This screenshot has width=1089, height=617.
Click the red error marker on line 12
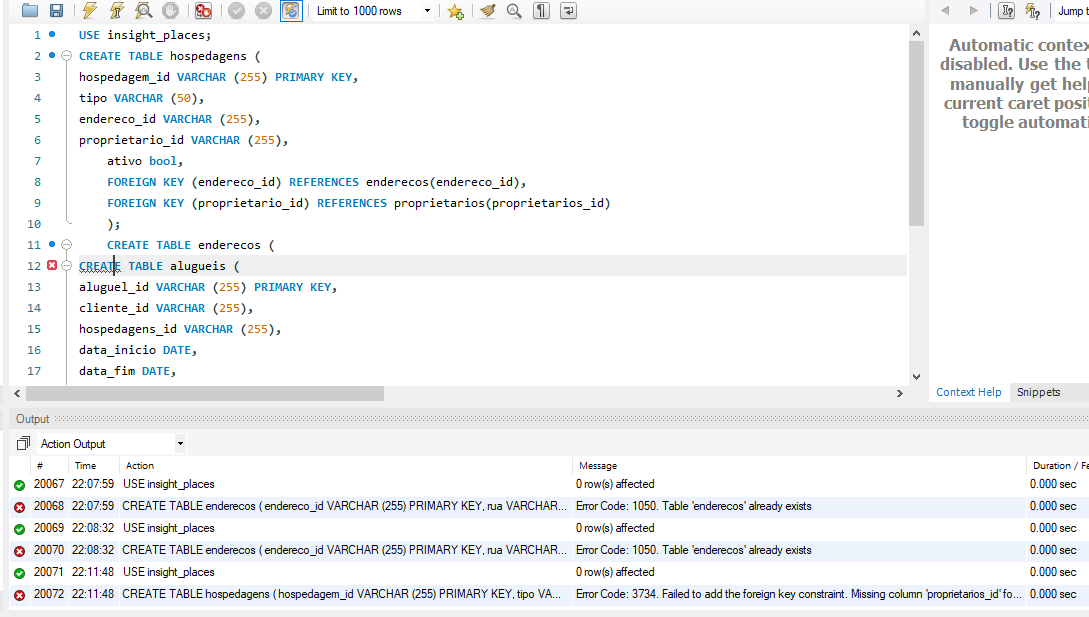pyautogui.click(x=52, y=265)
